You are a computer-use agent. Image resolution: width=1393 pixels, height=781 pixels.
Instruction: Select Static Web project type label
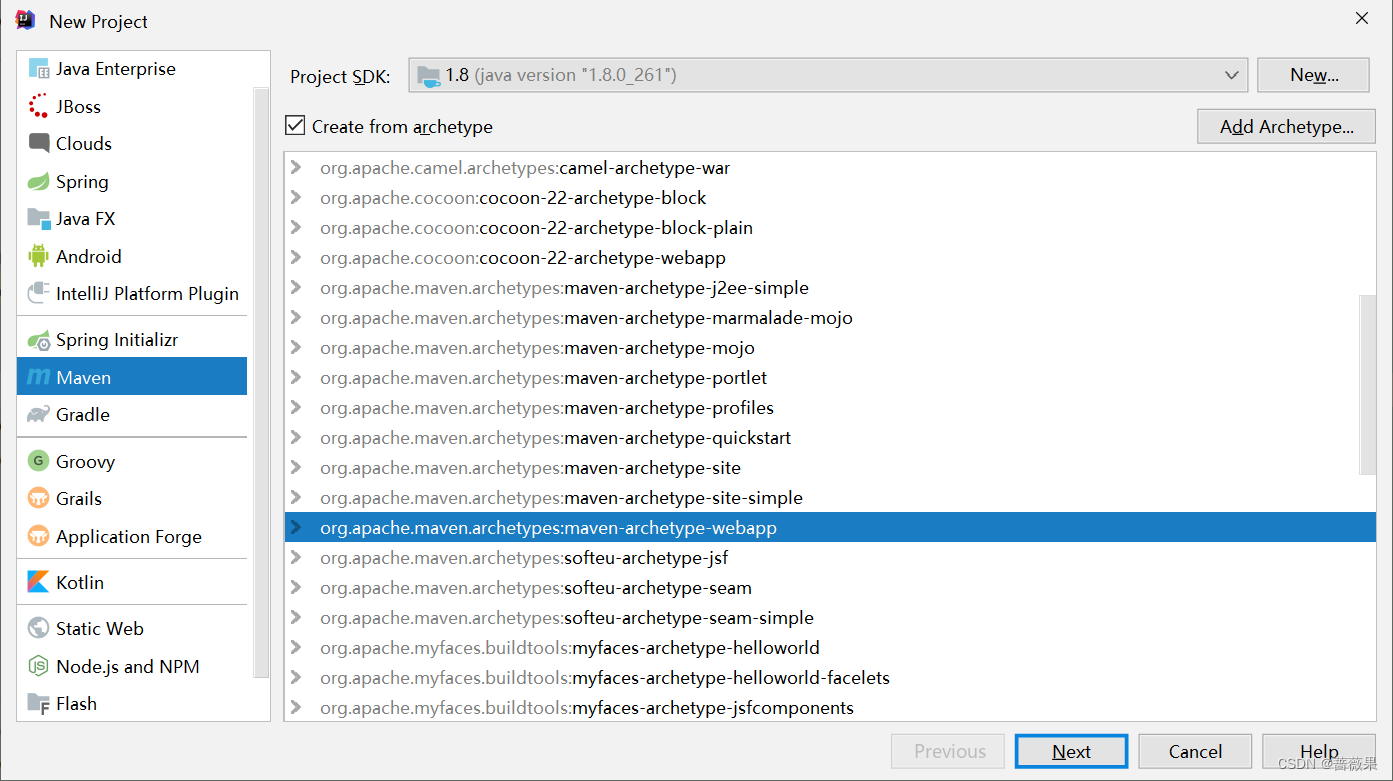click(x=100, y=628)
